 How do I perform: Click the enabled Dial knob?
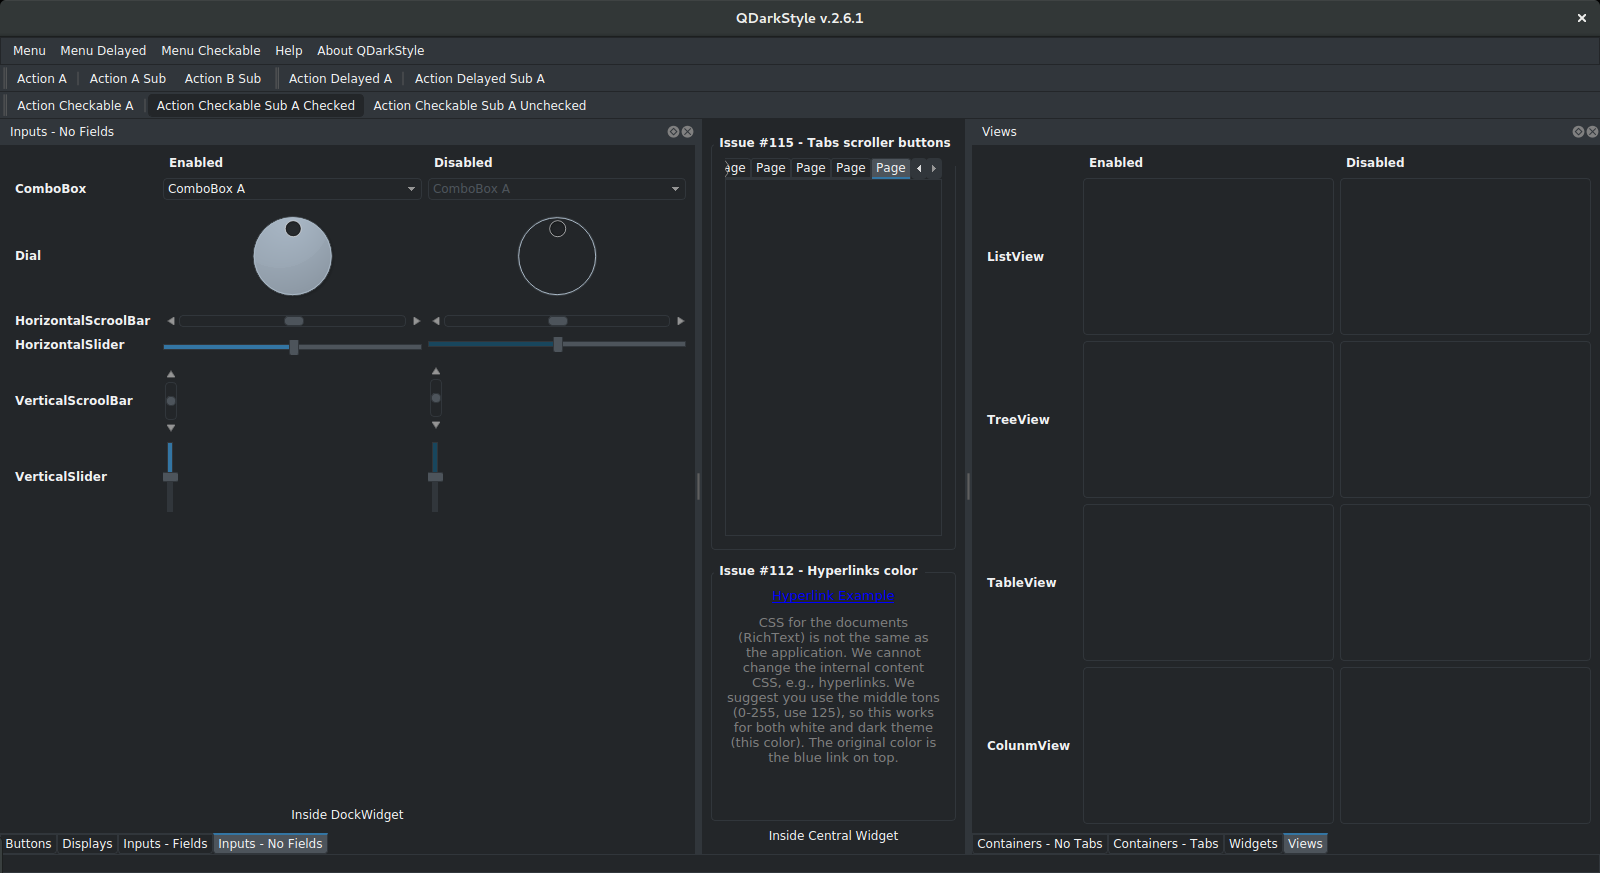292,256
